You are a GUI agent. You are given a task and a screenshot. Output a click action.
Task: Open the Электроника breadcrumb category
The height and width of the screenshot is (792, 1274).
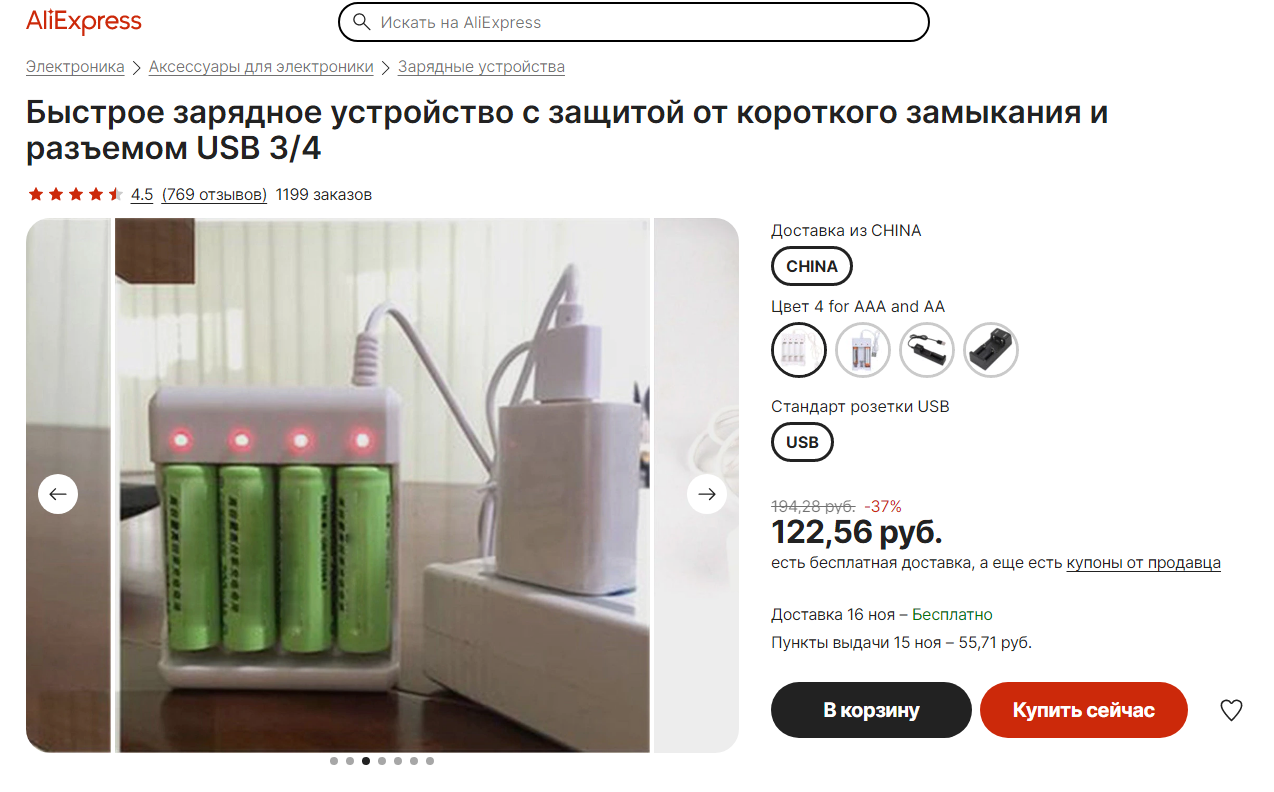(x=75, y=67)
